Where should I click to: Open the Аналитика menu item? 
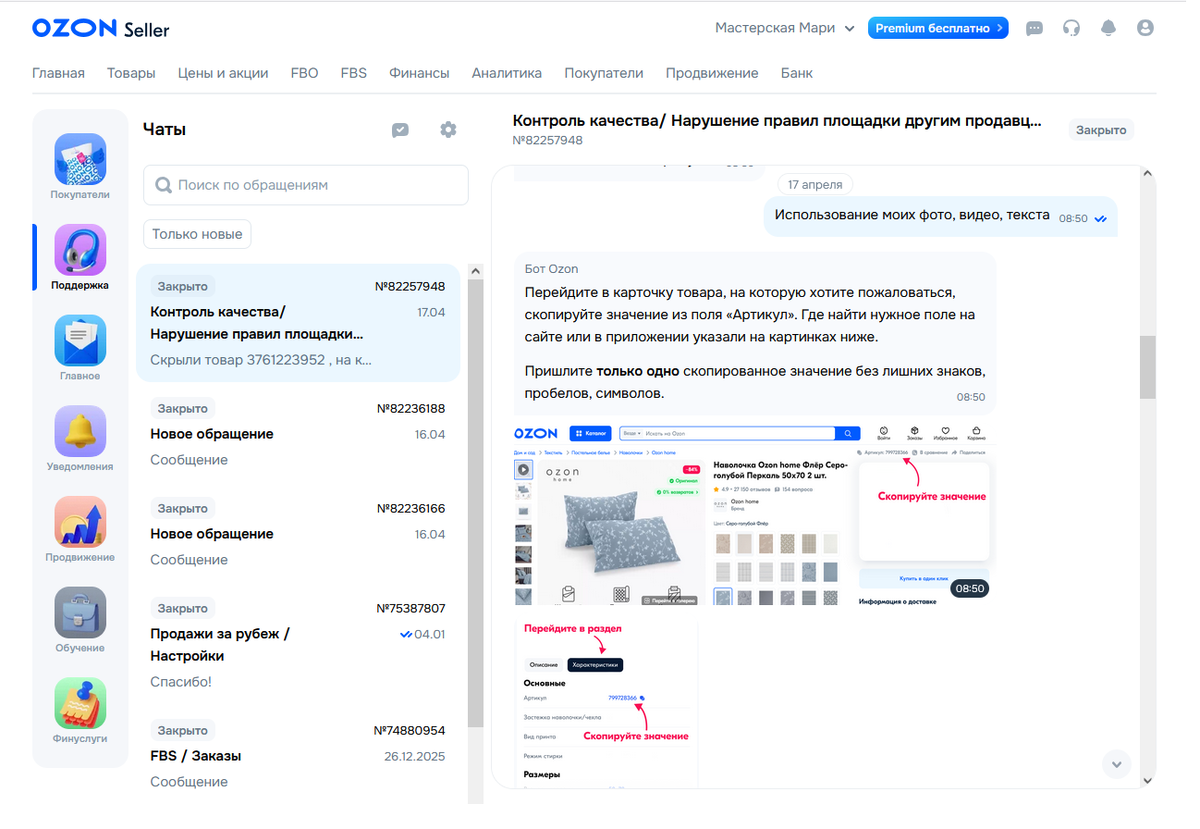[507, 73]
